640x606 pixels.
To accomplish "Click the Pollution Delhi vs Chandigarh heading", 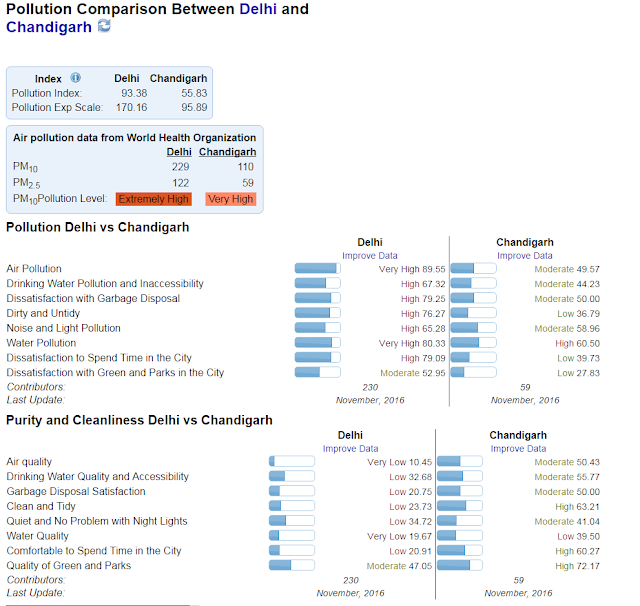I will [98, 227].
